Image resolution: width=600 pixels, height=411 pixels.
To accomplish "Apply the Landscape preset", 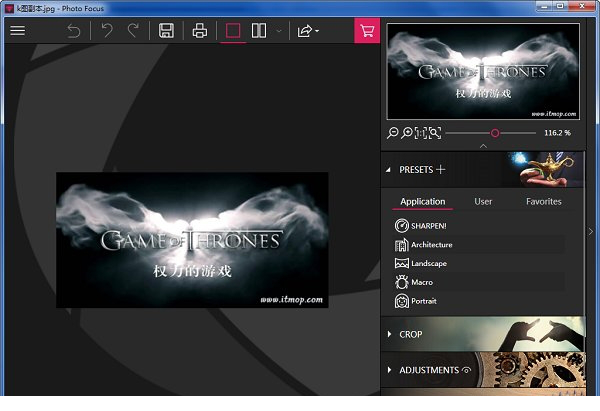I will point(428,263).
